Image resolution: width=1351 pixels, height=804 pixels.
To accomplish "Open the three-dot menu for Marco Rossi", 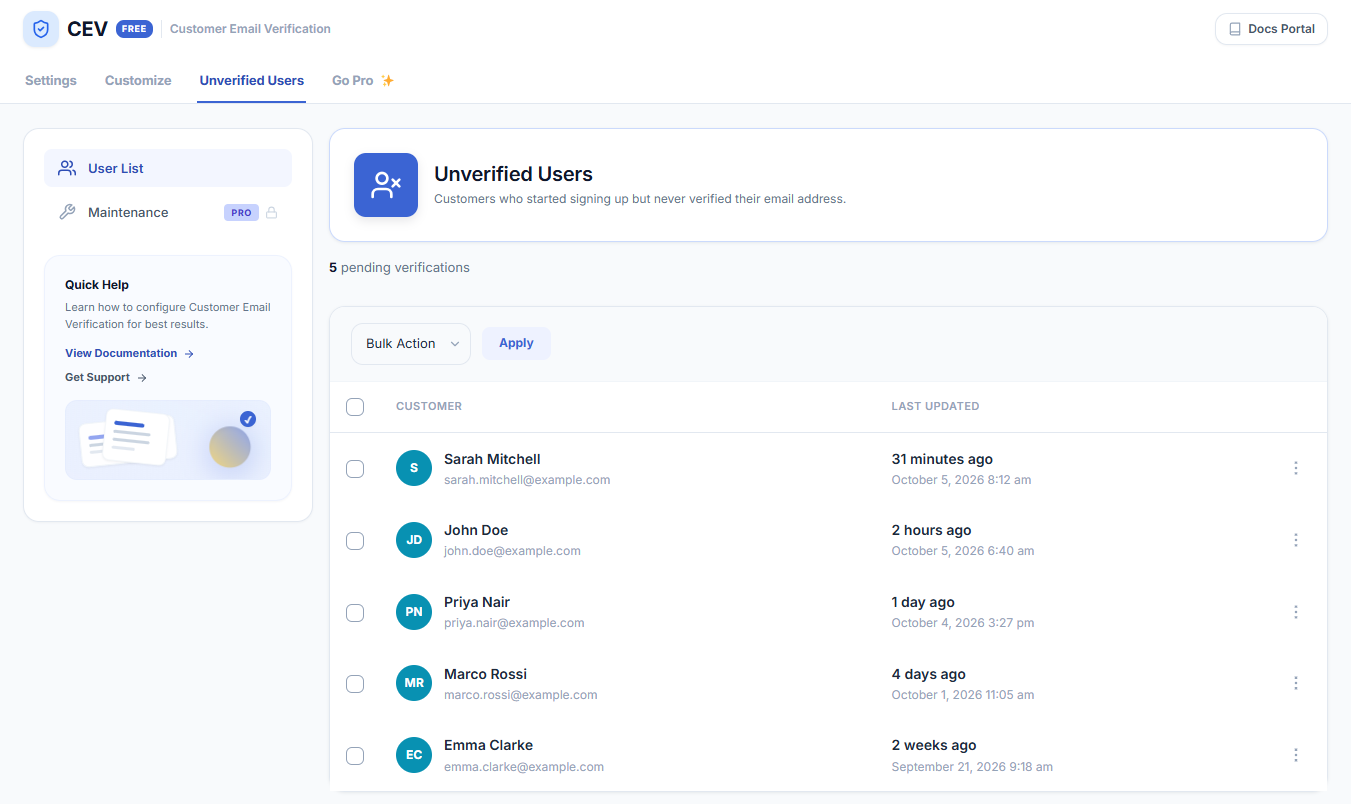I will (1296, 683).
